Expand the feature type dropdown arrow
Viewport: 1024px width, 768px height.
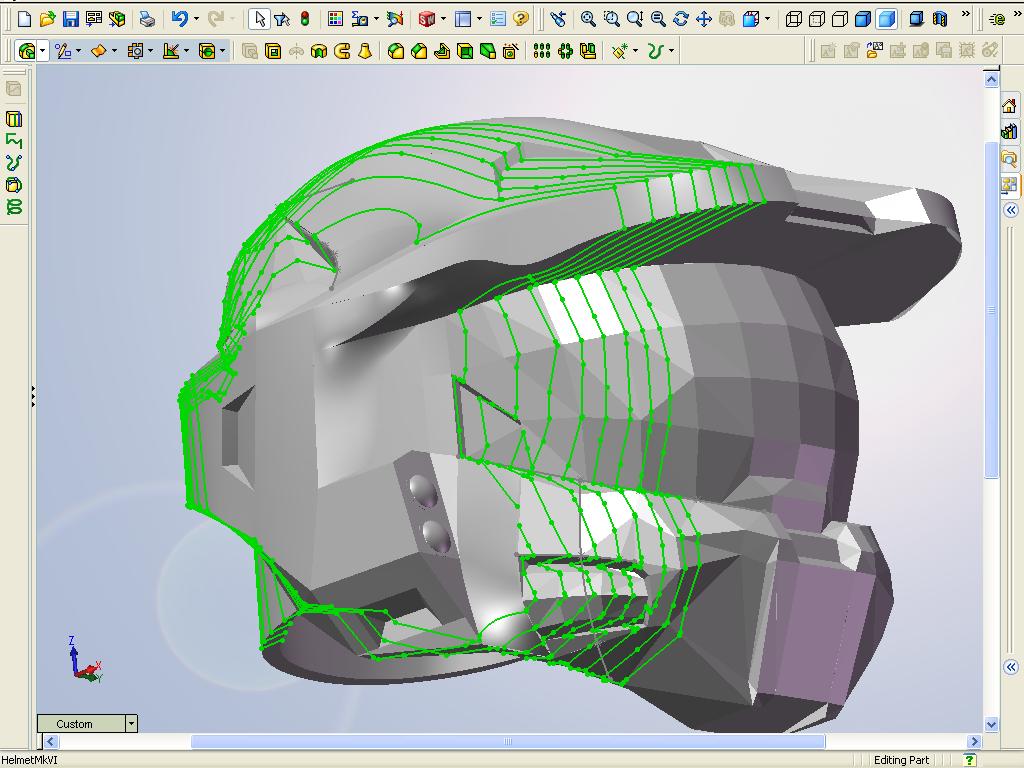[x=42, y=50]
